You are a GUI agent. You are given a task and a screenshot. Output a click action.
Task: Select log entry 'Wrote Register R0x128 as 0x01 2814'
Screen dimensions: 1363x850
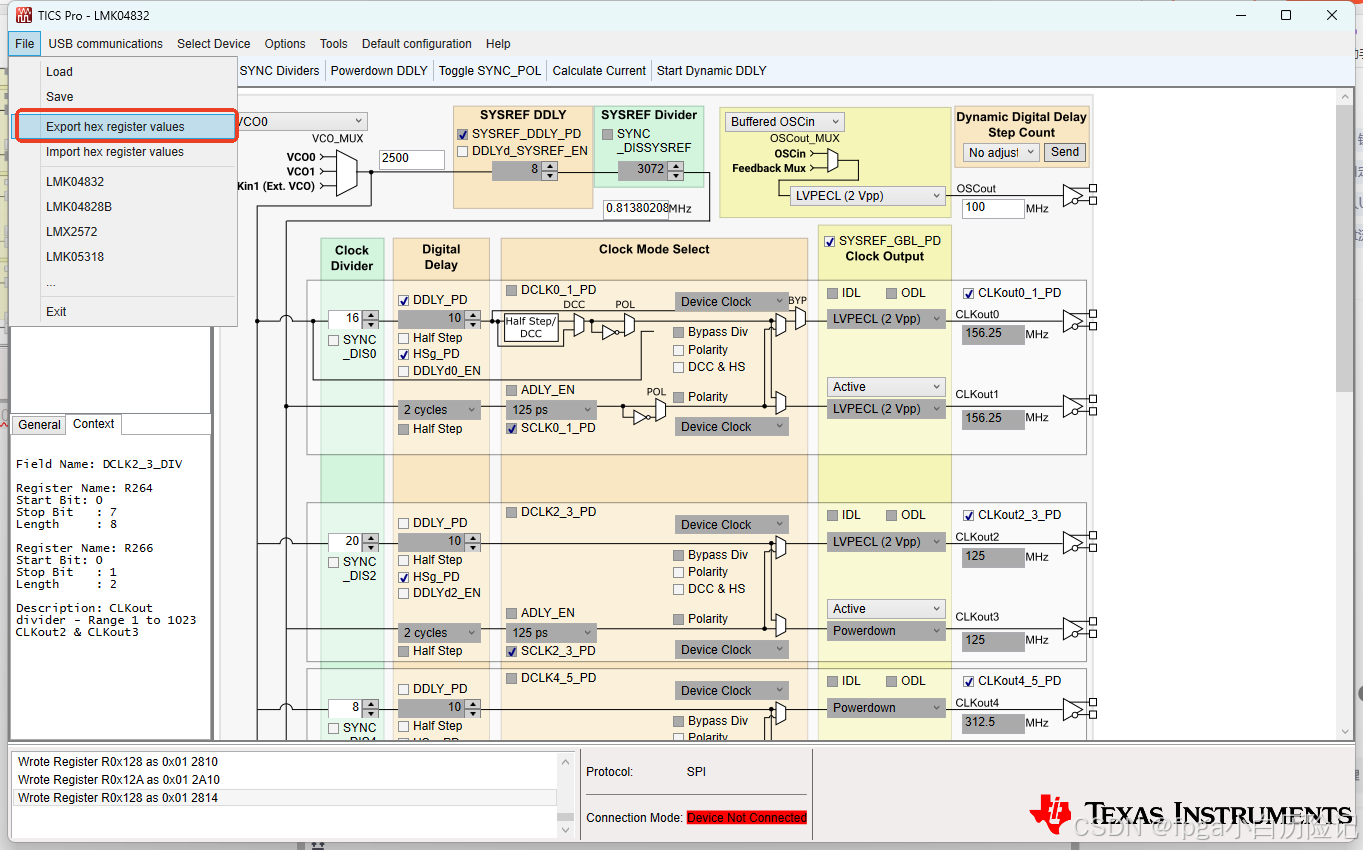coord(284,798)
